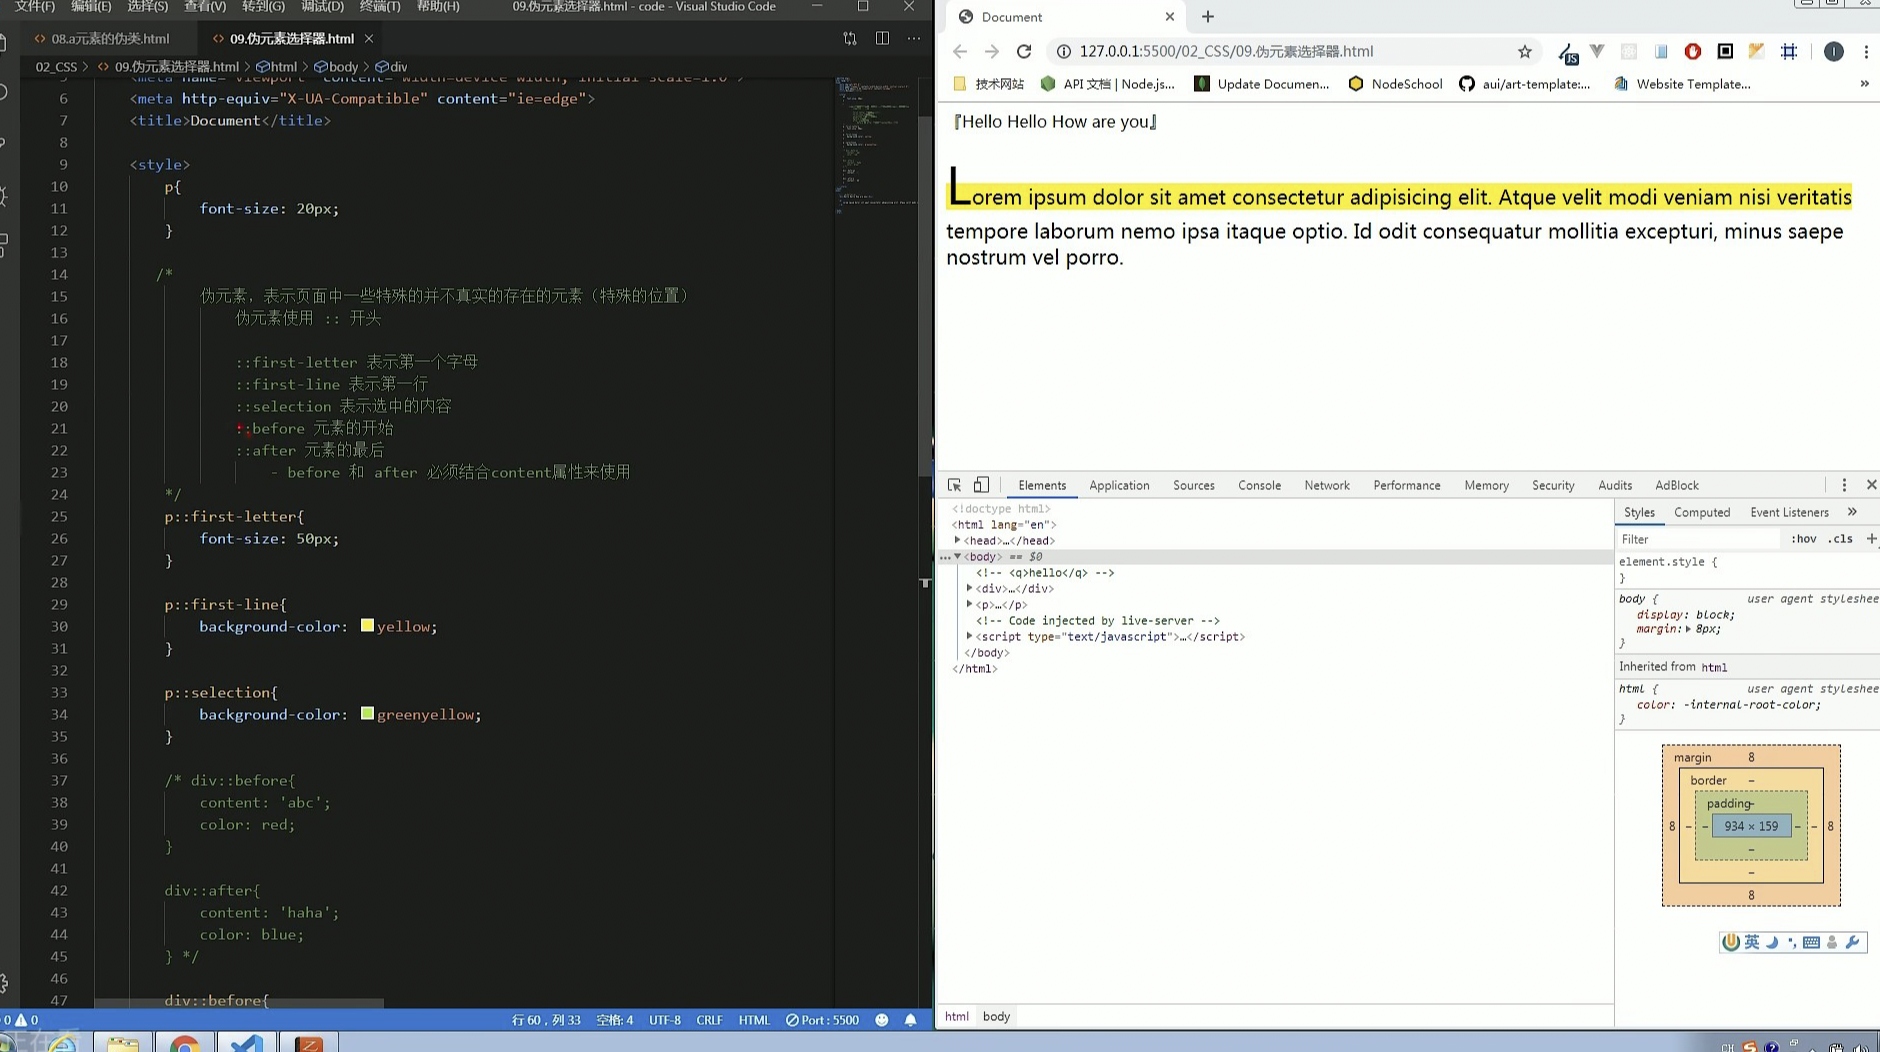Click the Chrome profile avatar icon
1880x1052 pixels.
click(1833, 51)
